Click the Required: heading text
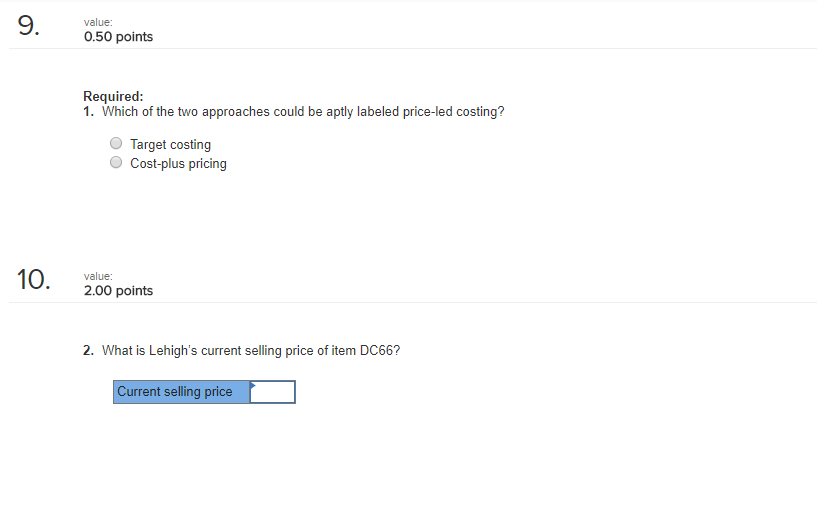The width and height of the screenshot is (817, 519). tap(113, 96)
